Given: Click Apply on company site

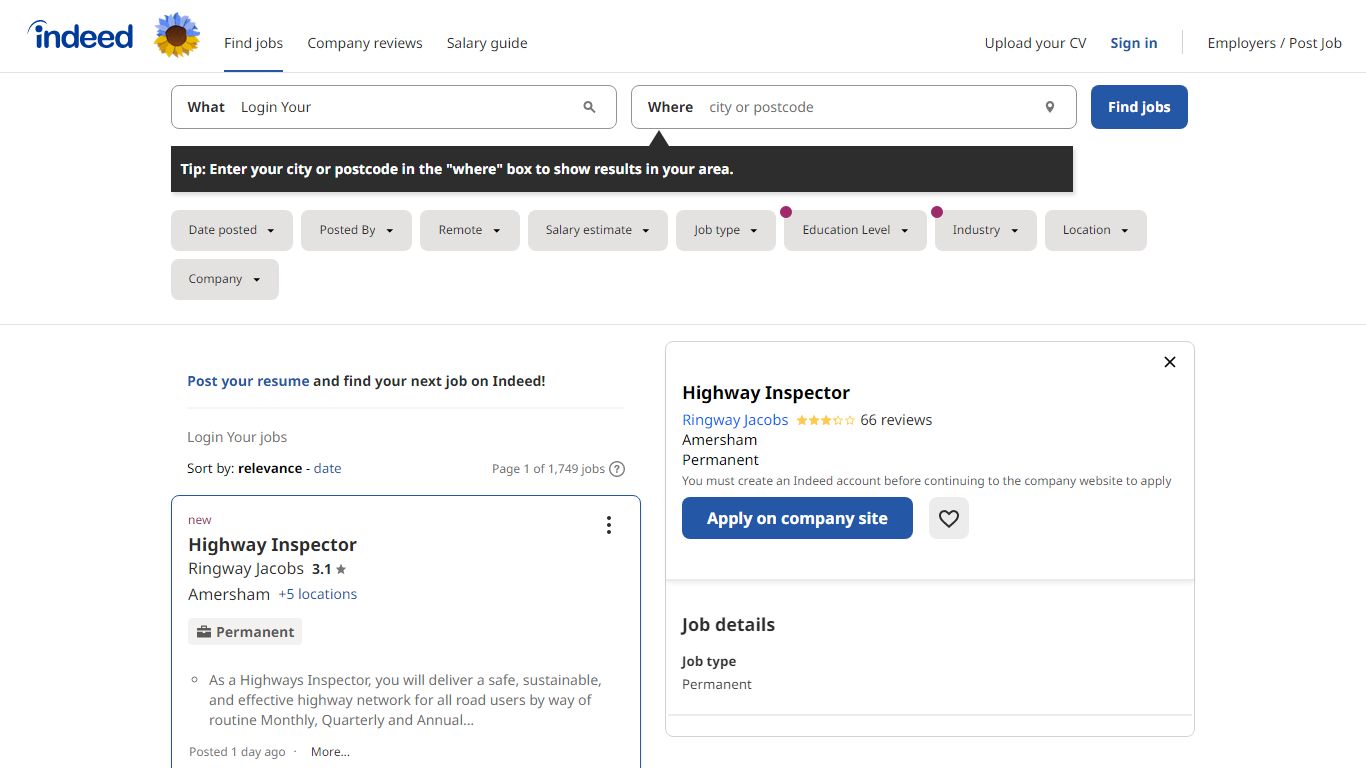Looking at the screenshot, I should click(x=797, y=518).
